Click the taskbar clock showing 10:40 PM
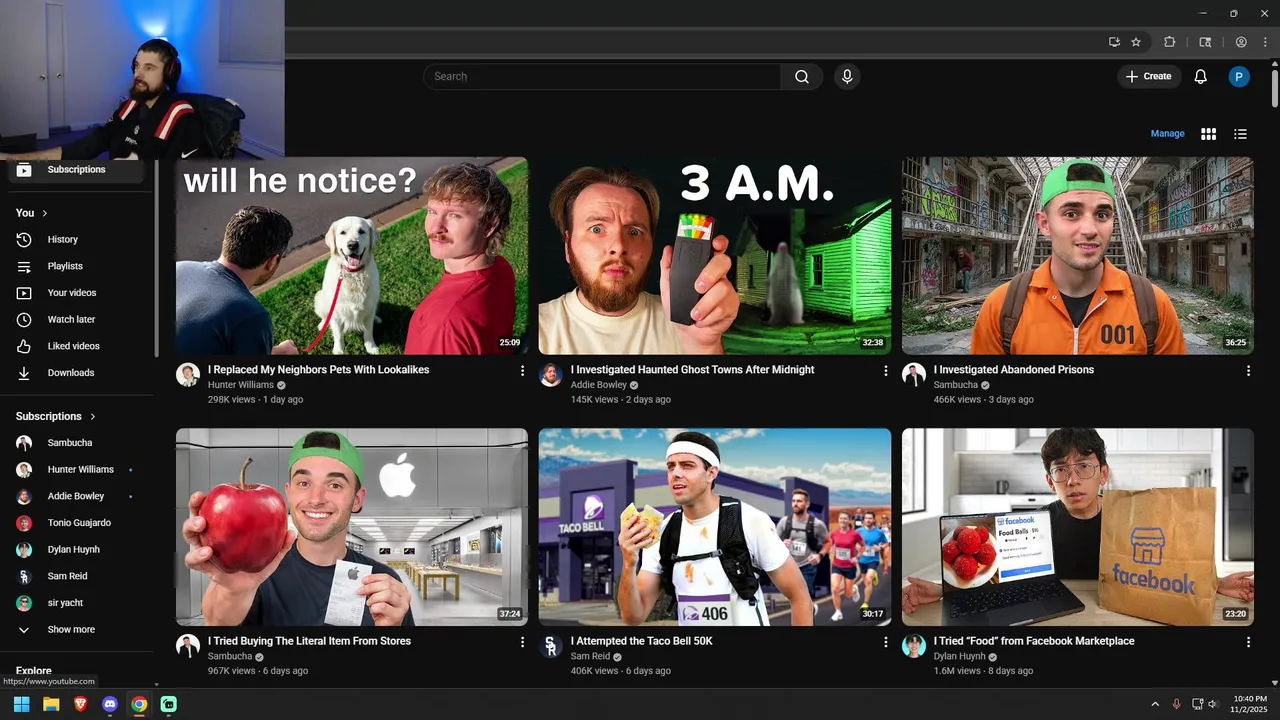The image size is (1280, 720). (1250, 704)
